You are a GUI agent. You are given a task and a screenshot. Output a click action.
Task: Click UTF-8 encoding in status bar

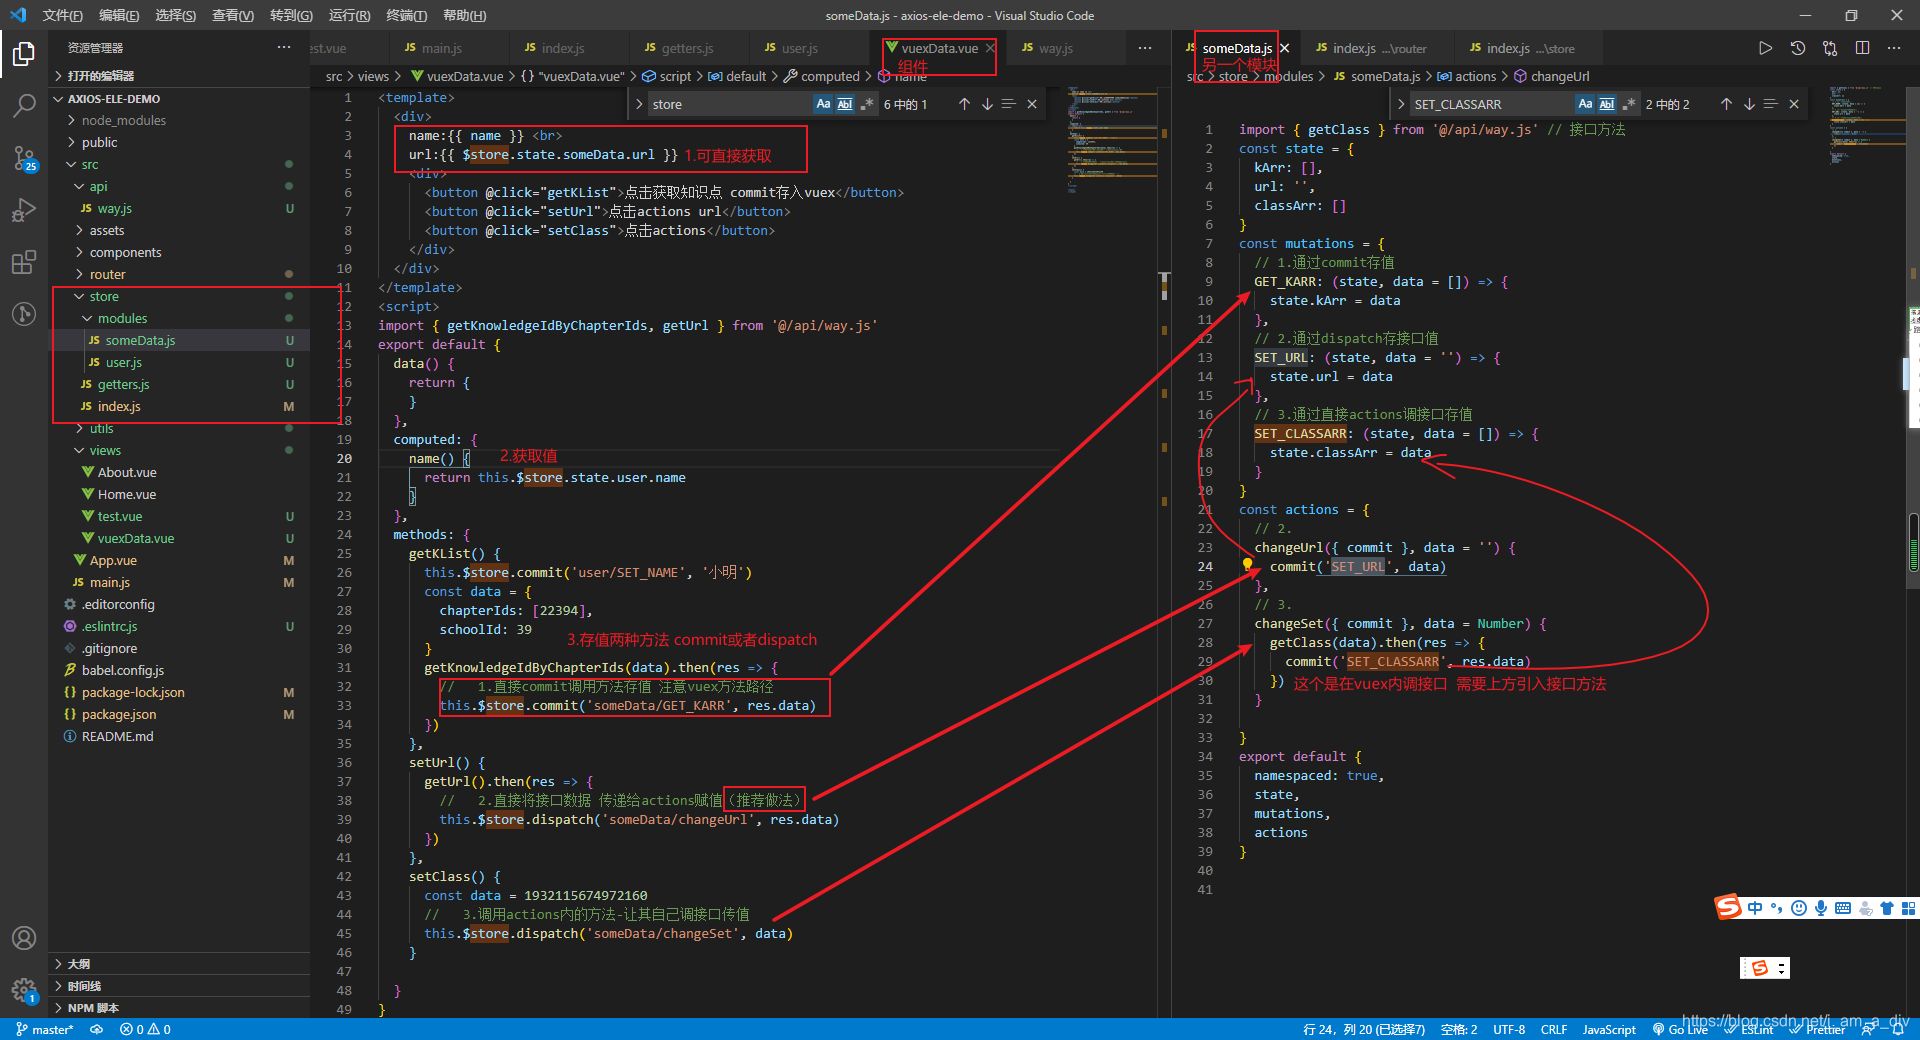[1509, 1029]
